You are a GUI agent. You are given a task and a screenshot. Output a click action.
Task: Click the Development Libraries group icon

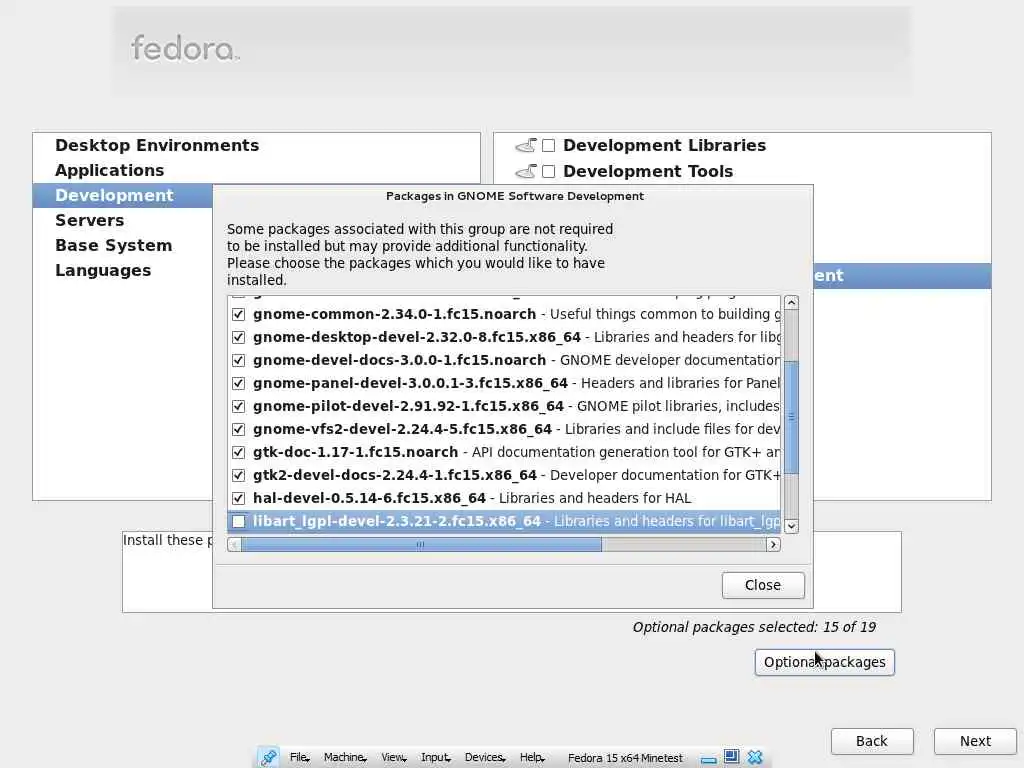526,145
